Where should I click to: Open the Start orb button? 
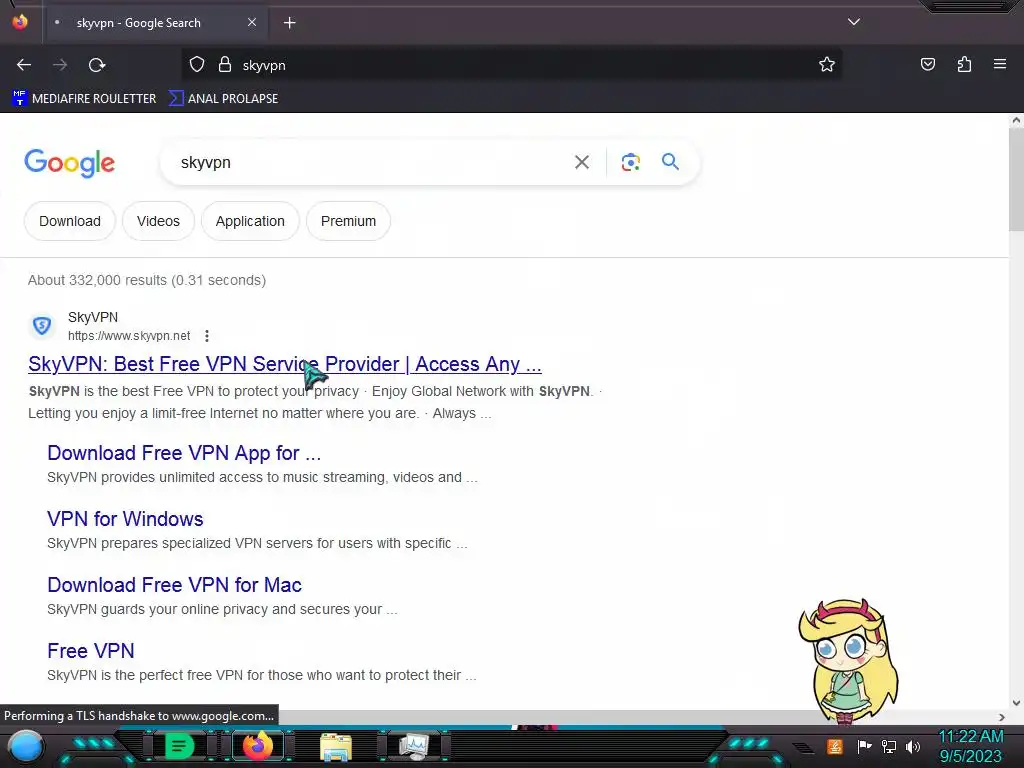pos(26,746)
